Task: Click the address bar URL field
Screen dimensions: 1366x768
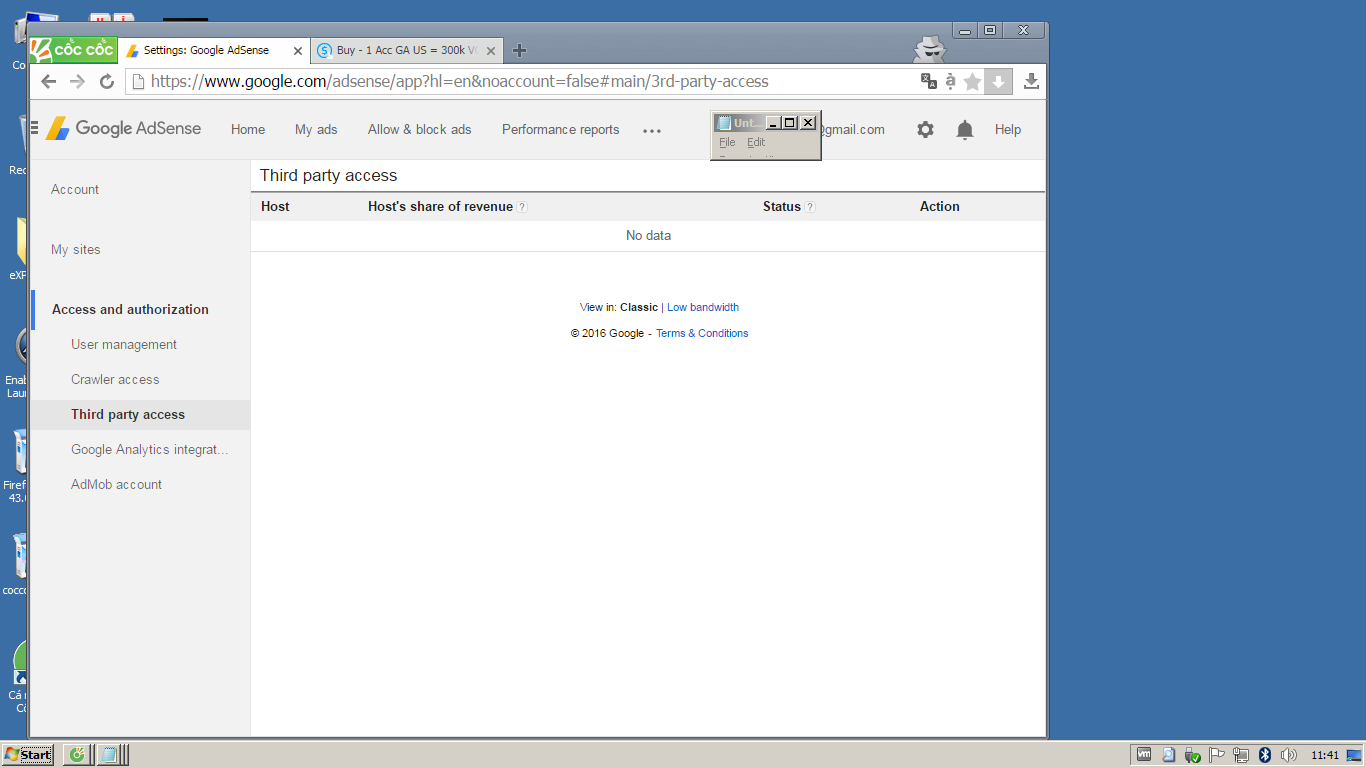Action: (x=520, y=81)
